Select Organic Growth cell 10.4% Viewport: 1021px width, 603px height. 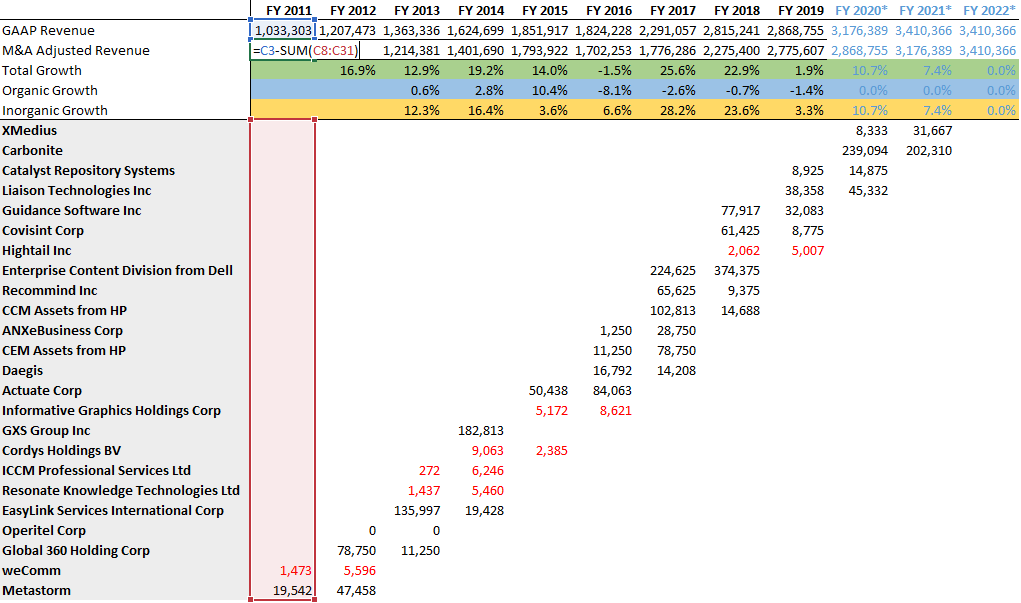(550, 91)
